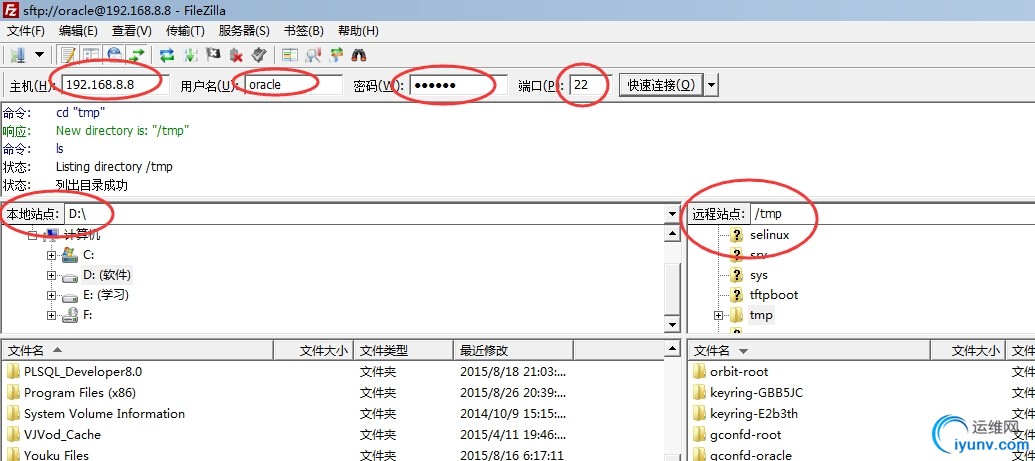1035x461 pixels.
Task: Sort local list by 文件名 column
Action: click(x=137, y=351)
